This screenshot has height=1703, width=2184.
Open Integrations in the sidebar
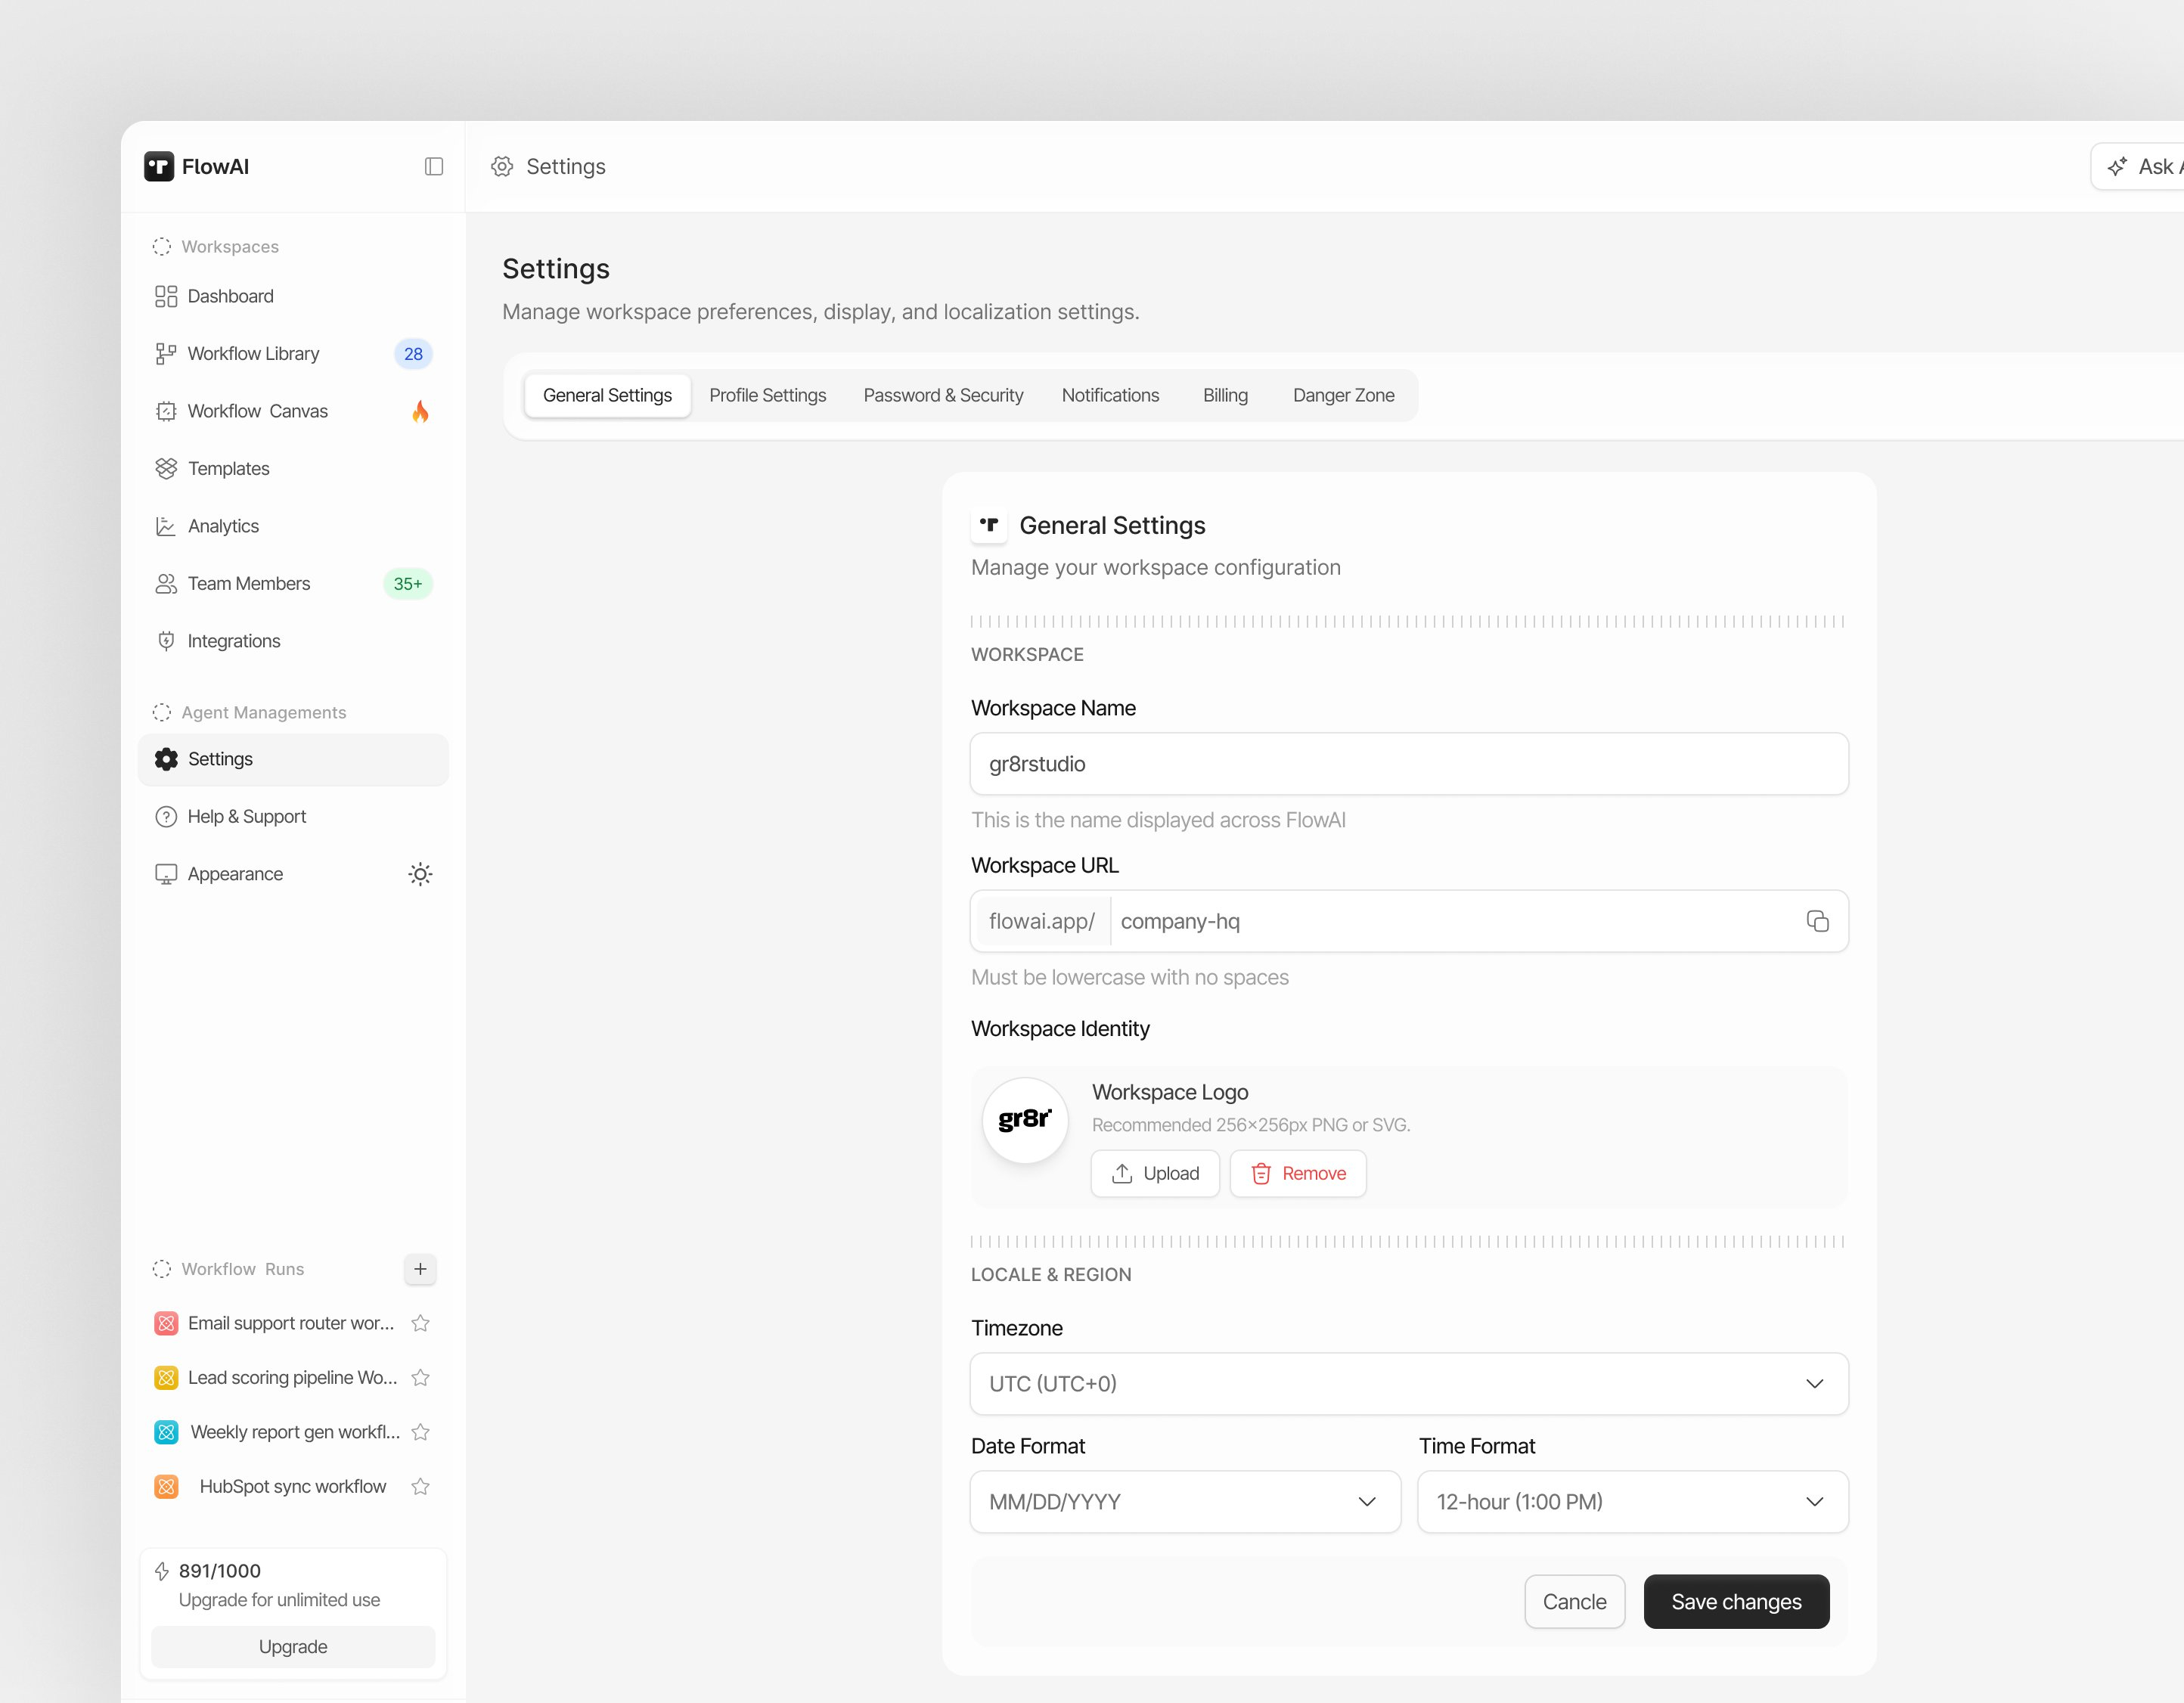[x=293, y=641]
